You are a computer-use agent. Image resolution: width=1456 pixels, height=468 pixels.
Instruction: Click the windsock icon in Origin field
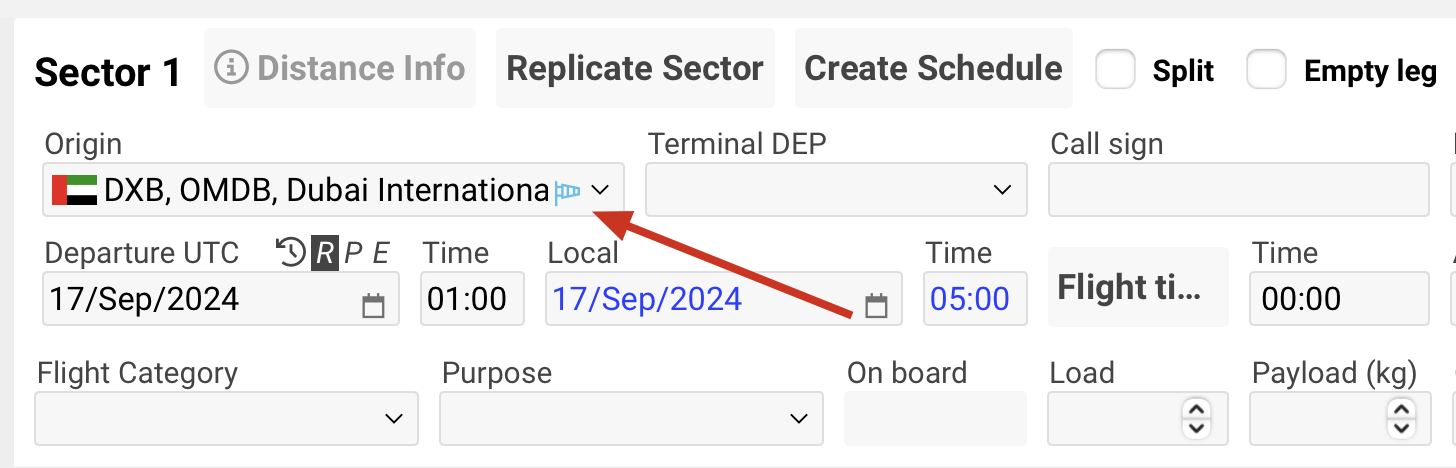tap(568, 190)
